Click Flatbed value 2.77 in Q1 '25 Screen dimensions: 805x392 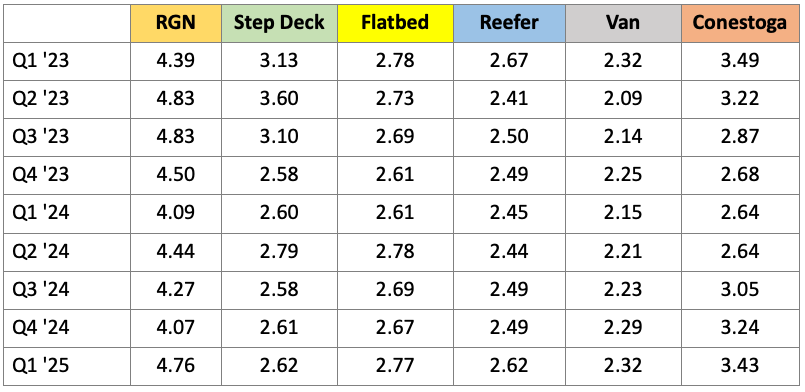click(395, 366)
